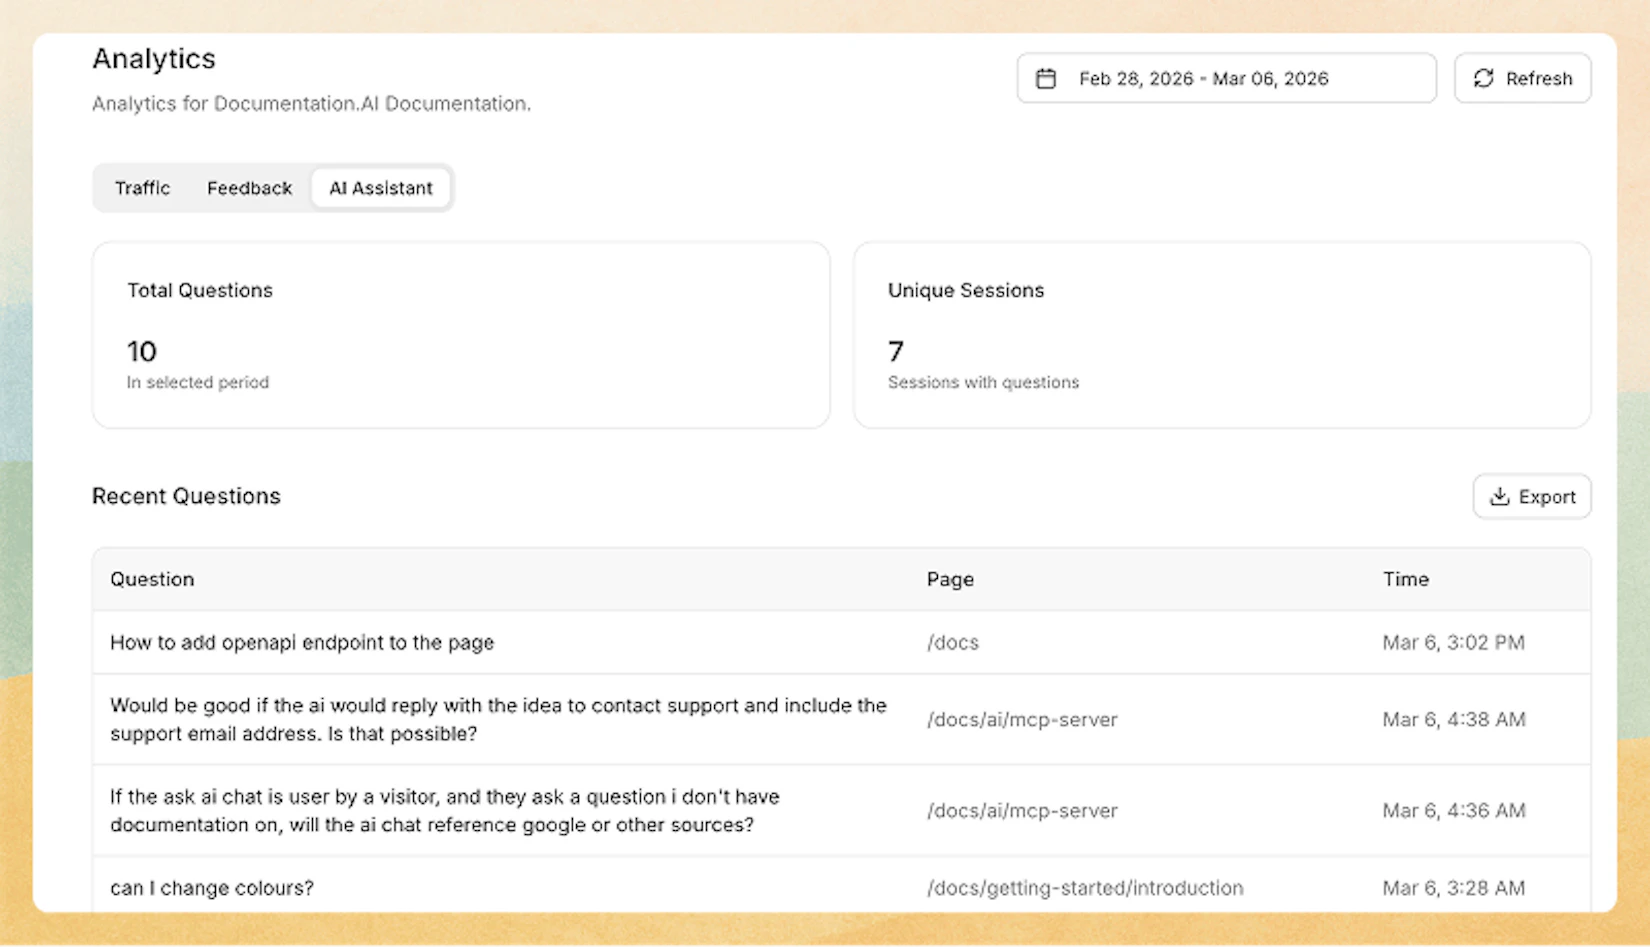The image size is (1650, 947).
Task: Click the Unique Sessions card
Action: pyautogui.click(x=1222, y=335)
